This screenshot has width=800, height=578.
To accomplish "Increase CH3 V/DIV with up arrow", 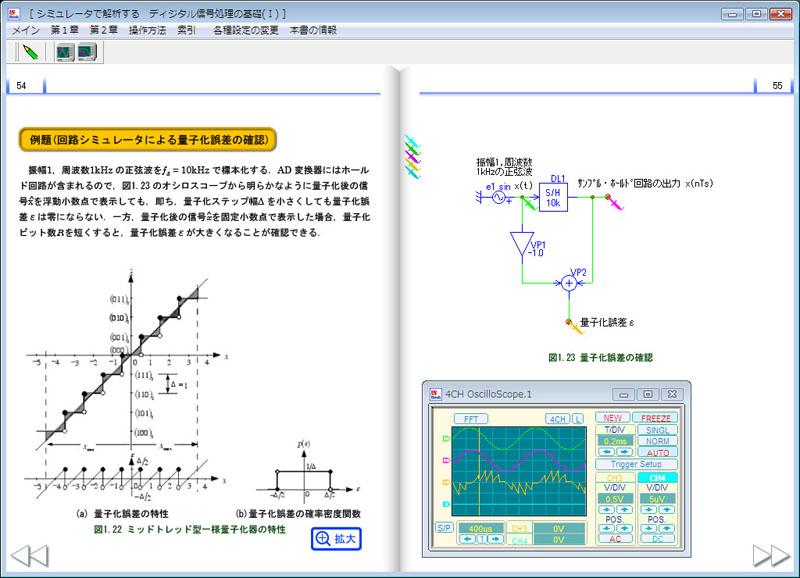I will 624,509.
